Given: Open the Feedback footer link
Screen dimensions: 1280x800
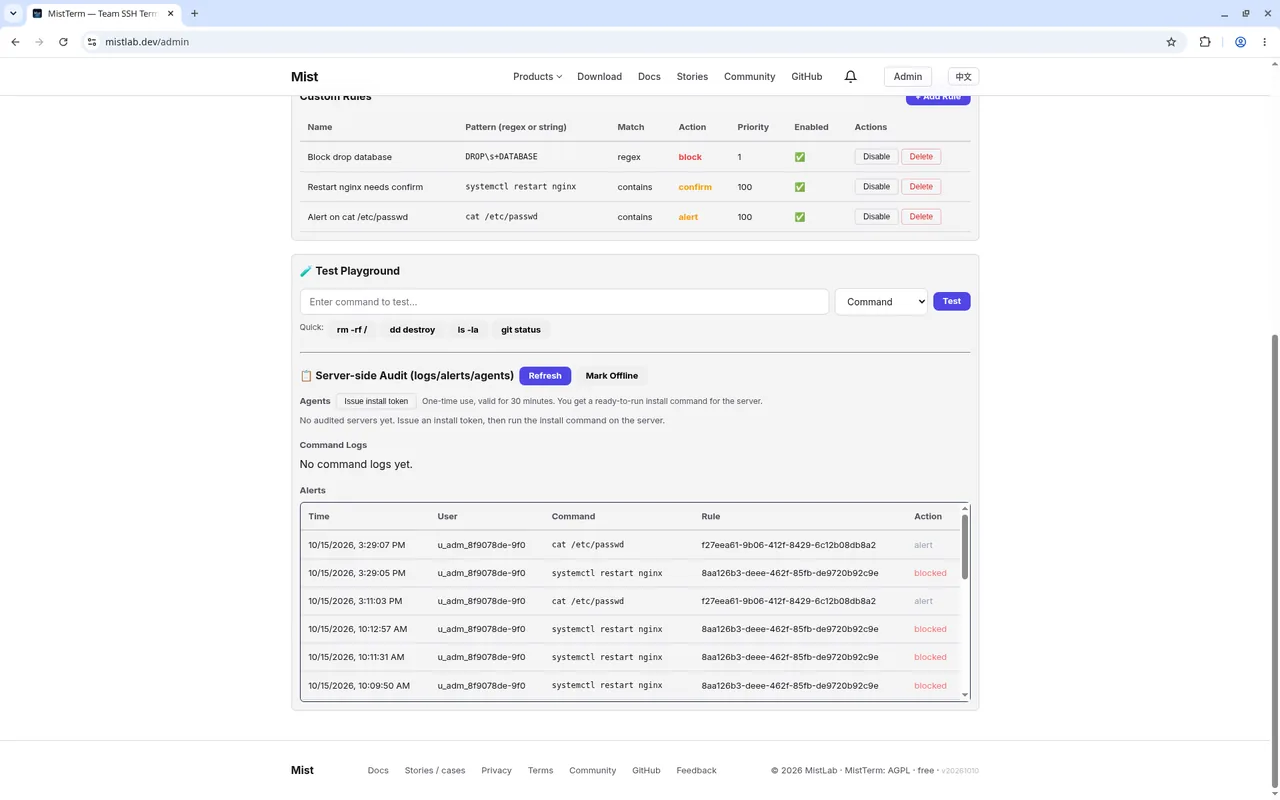Looking at the screenshot, I should 696,771.
